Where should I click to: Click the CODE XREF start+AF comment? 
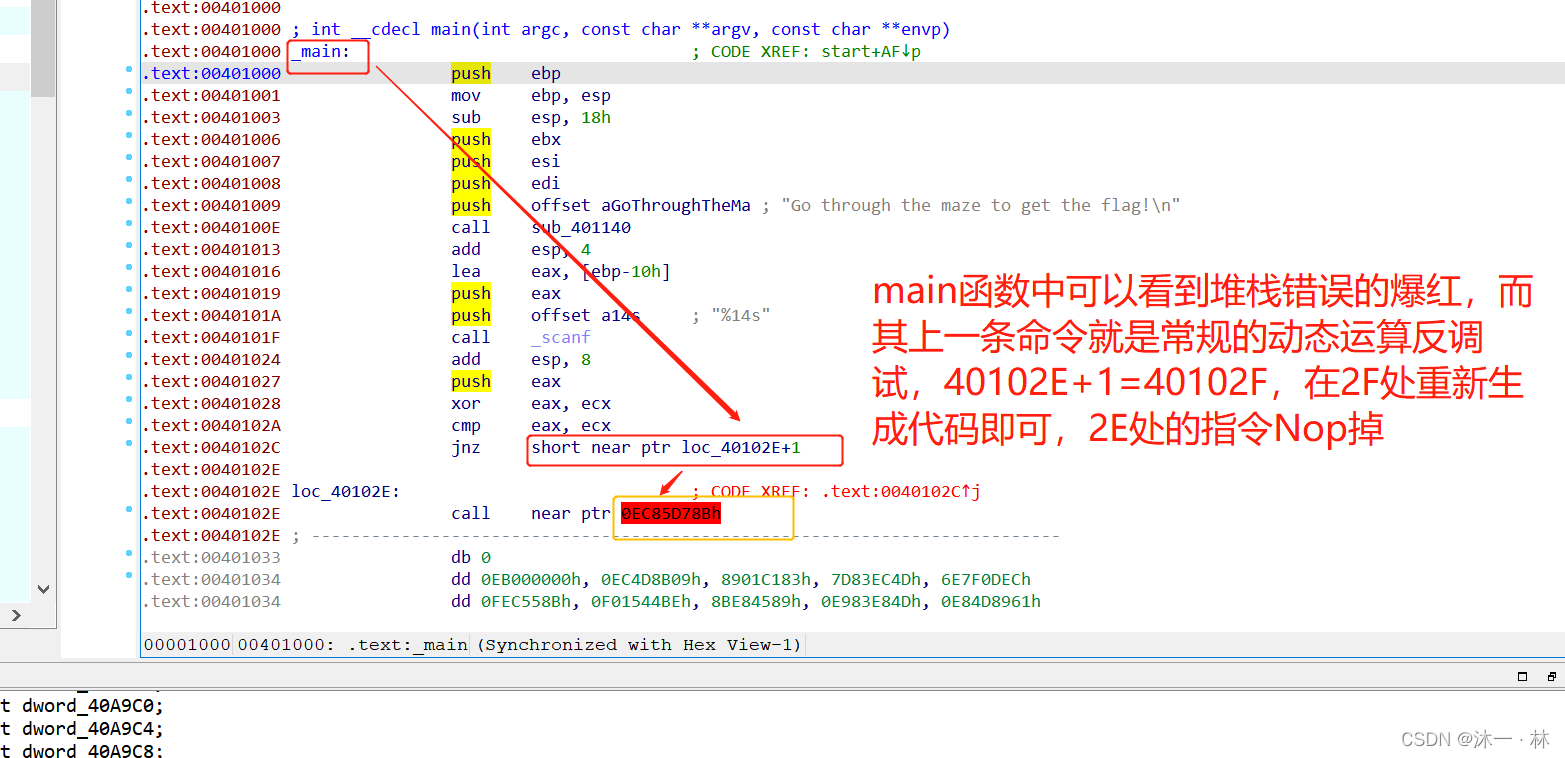tap(806, 51)
